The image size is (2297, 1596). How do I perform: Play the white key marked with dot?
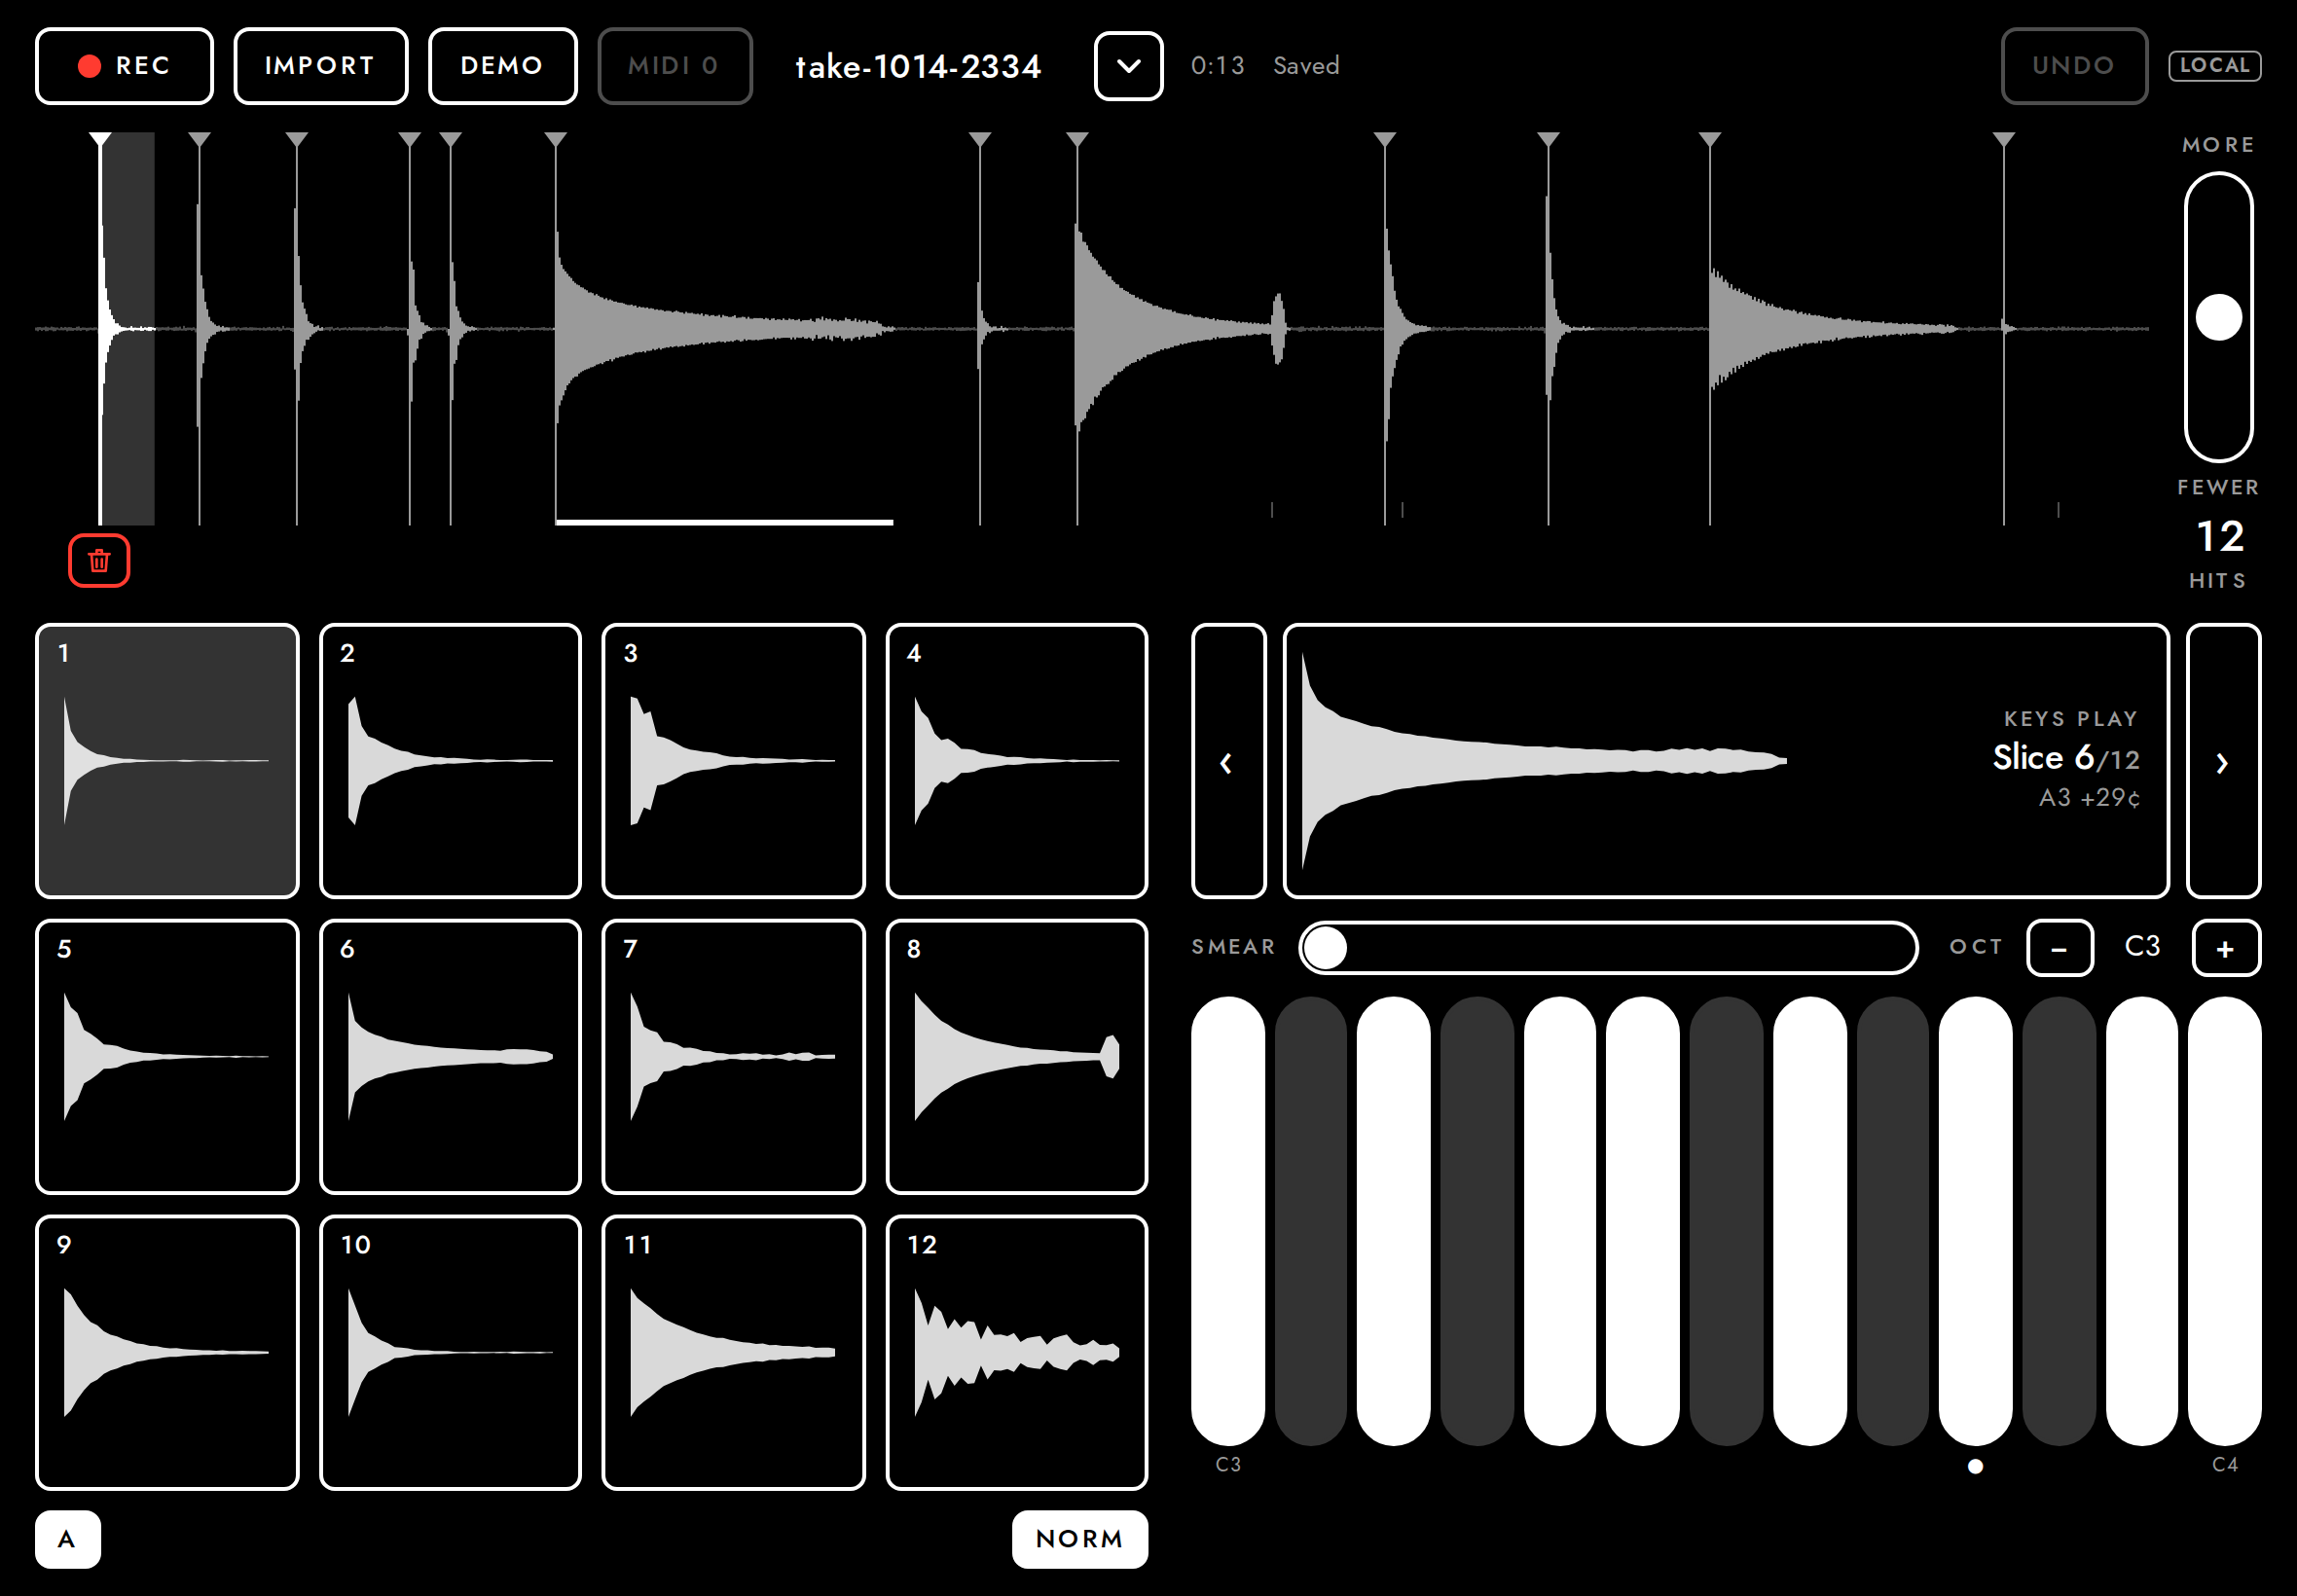click(x=1975, y=1221)
